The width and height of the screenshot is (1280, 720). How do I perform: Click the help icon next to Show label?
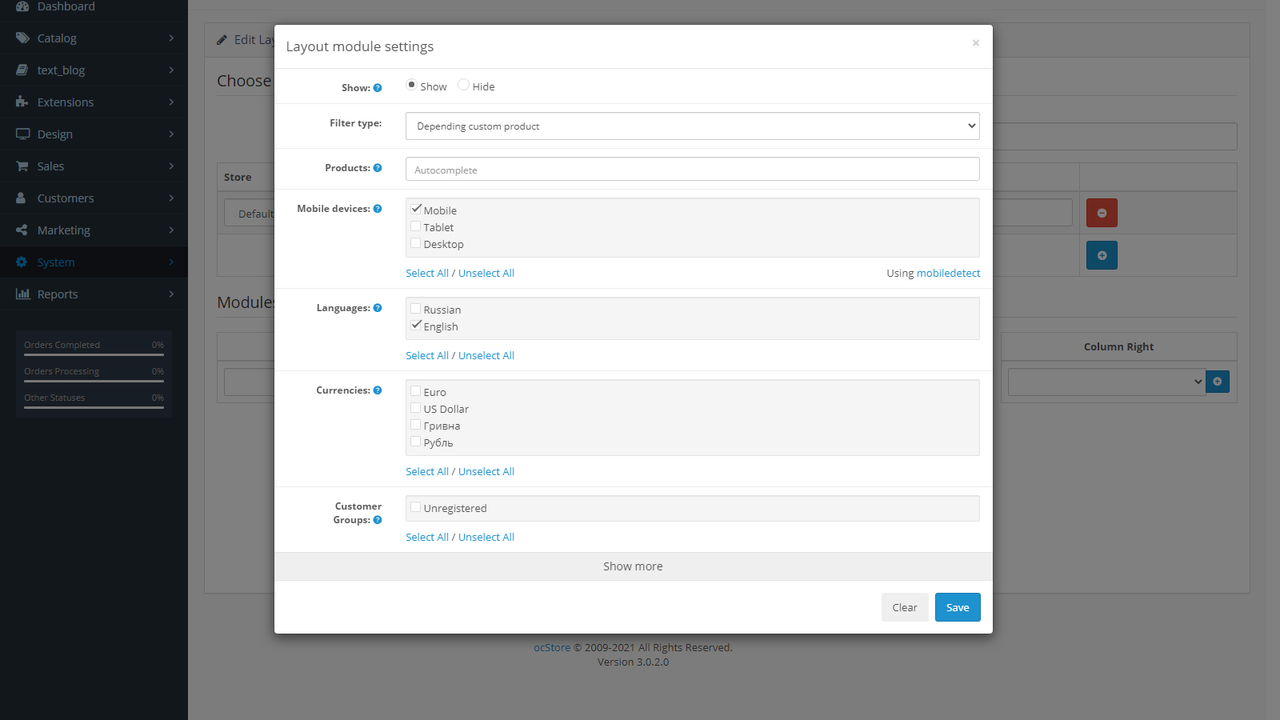click(x=378, y=88)
